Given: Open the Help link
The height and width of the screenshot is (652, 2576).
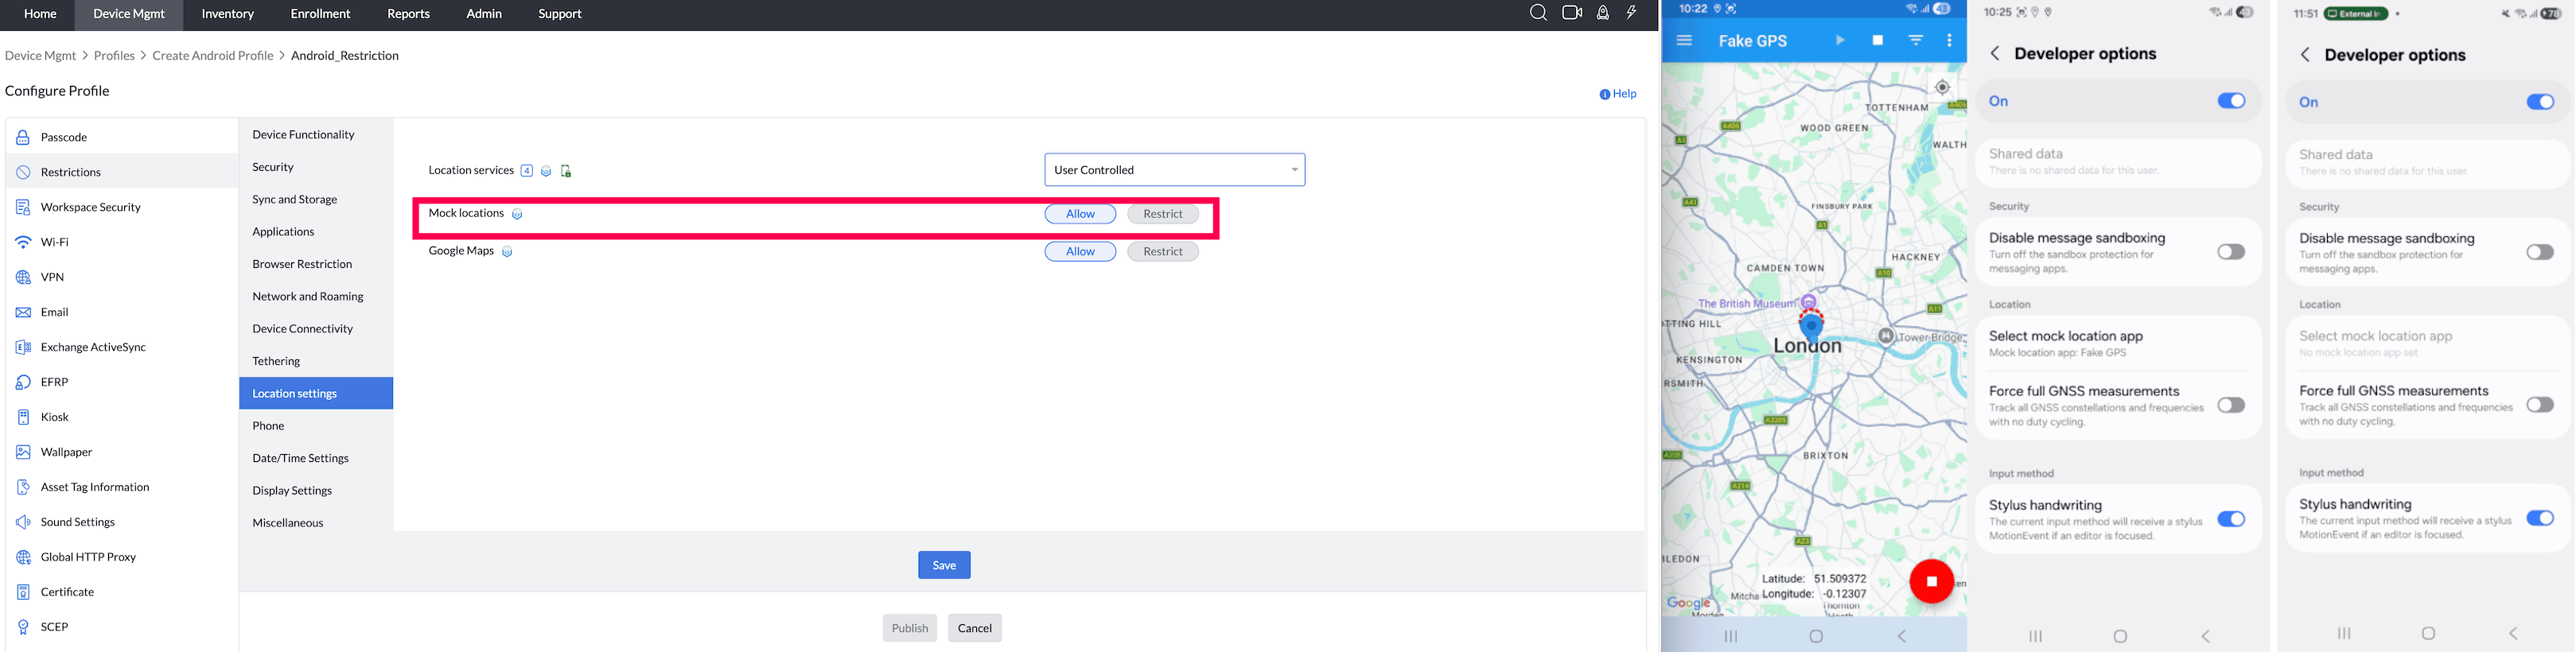Looking at the screenshot, I should click(x=1618, y=94).
